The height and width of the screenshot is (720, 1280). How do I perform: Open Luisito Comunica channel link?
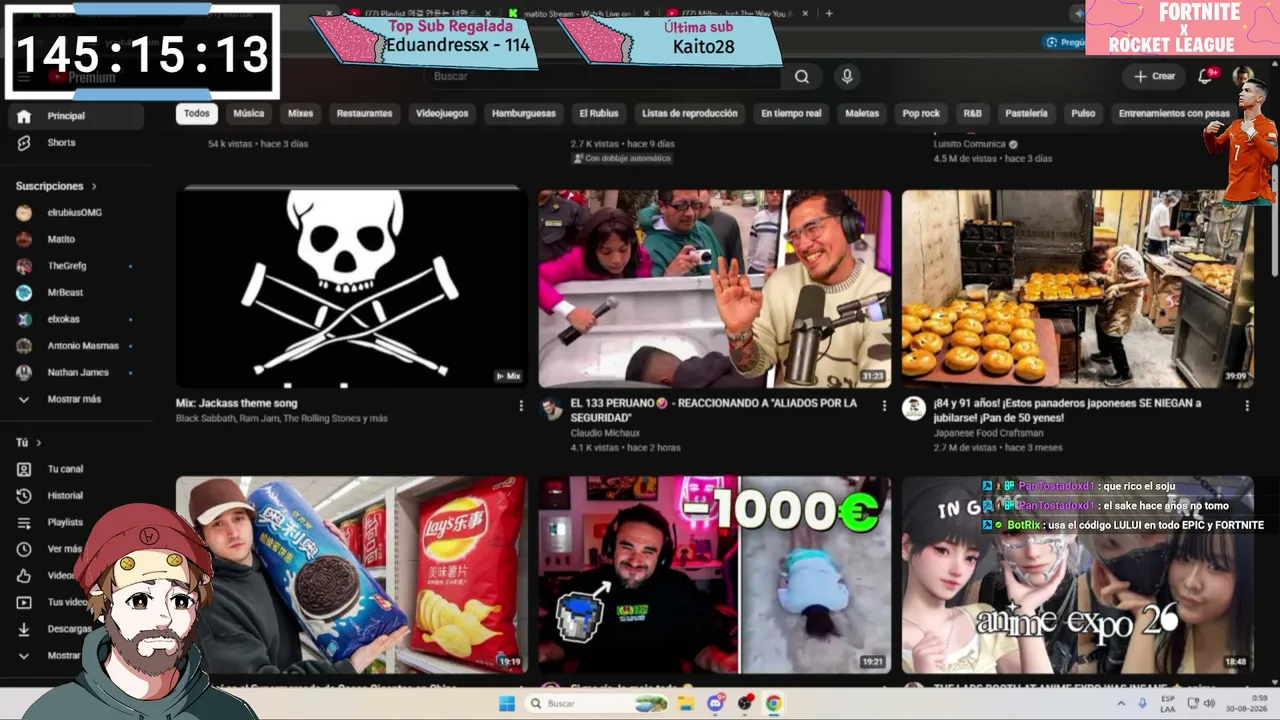click(970, 144)
